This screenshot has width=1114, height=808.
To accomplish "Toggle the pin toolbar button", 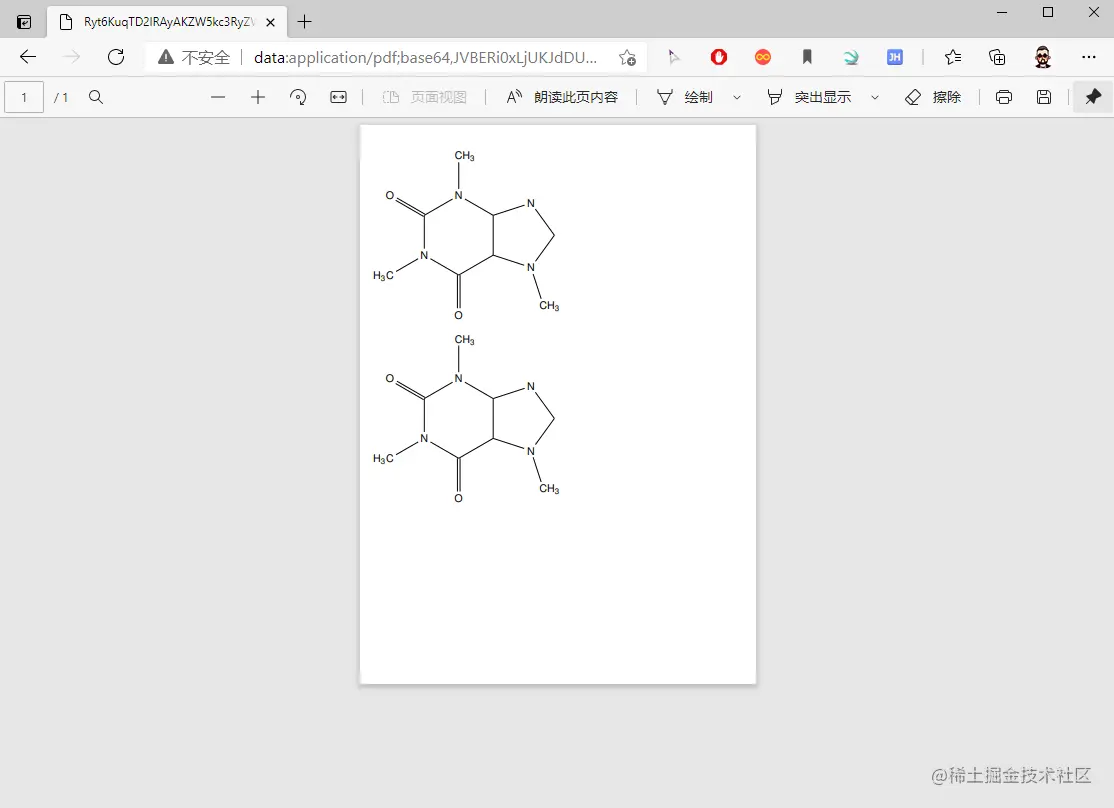I will click(x=1093, y=97).
